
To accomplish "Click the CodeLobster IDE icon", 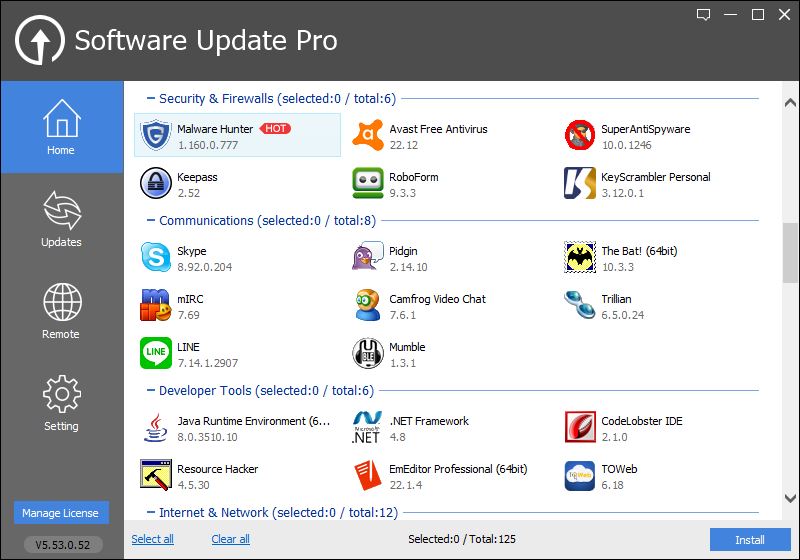I will pyautogui.click(x=580, y=427).
